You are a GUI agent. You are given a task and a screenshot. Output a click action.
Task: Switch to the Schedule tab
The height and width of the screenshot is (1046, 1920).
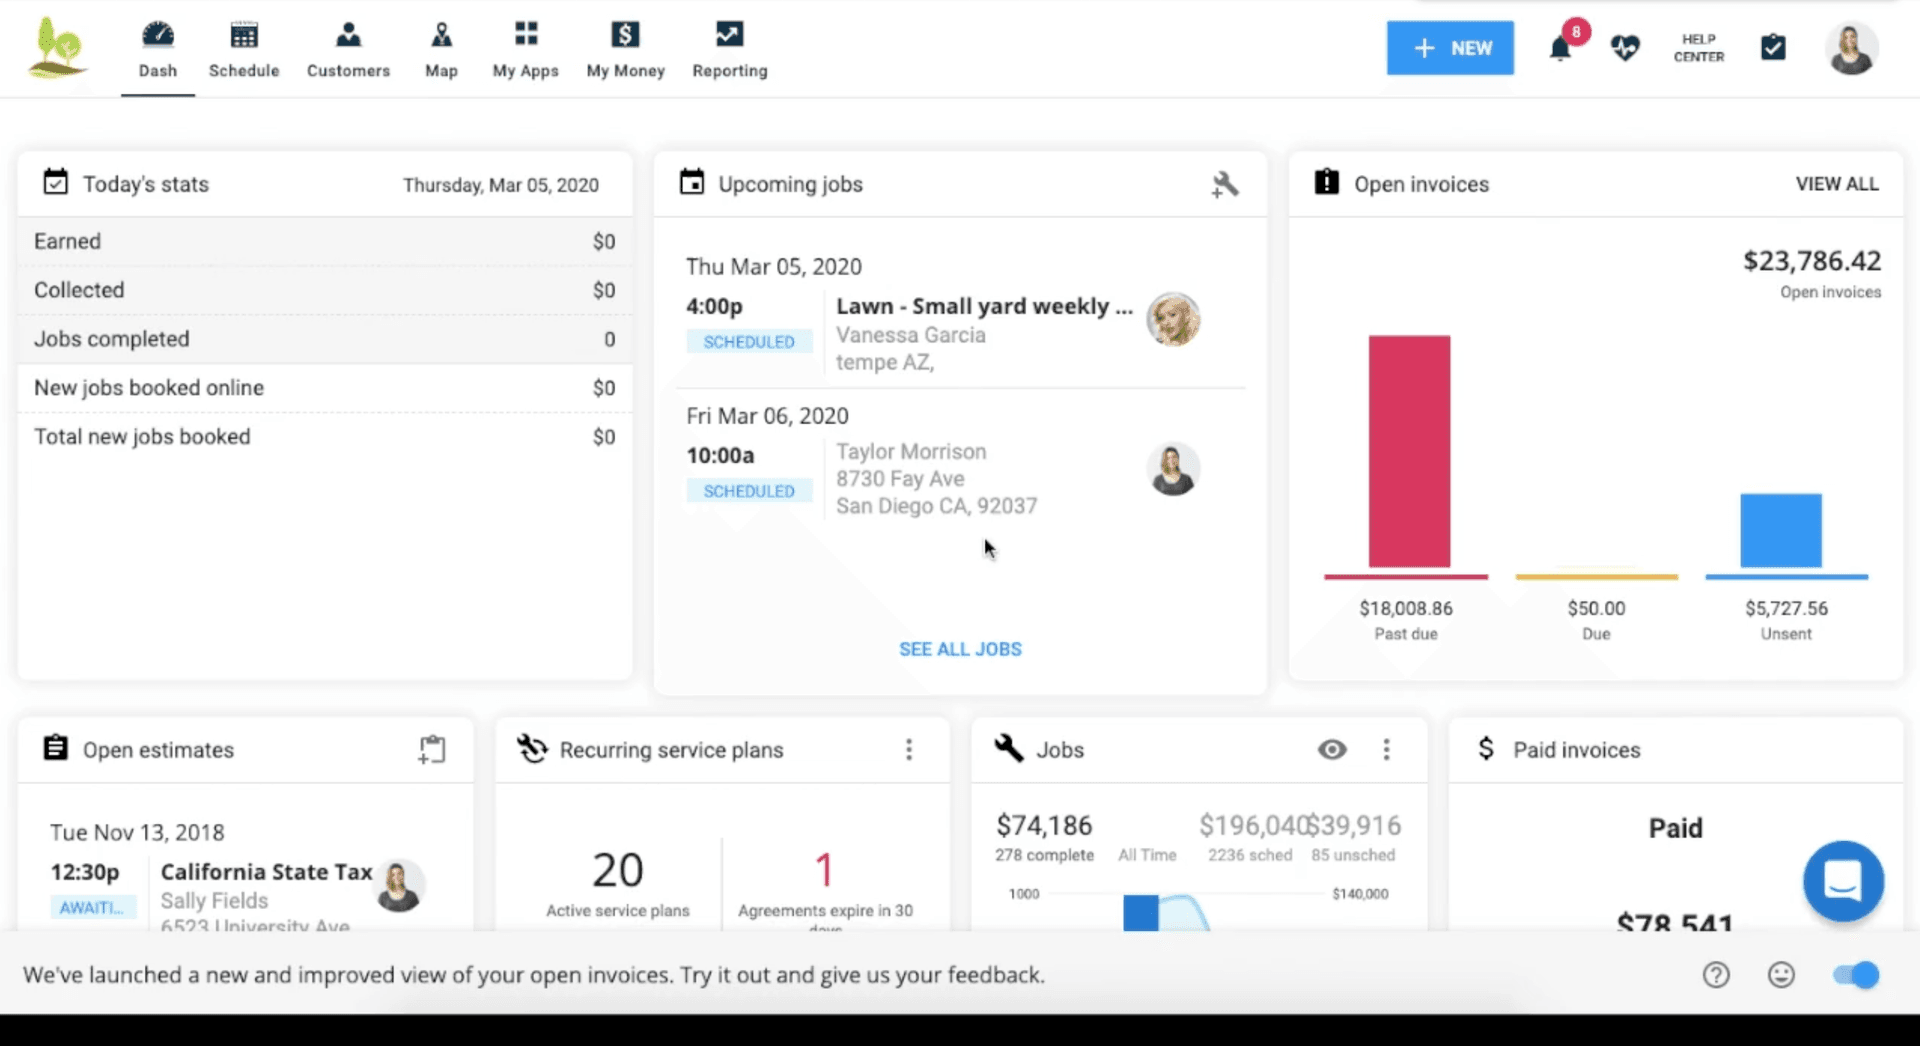click(x=243, y=48)
